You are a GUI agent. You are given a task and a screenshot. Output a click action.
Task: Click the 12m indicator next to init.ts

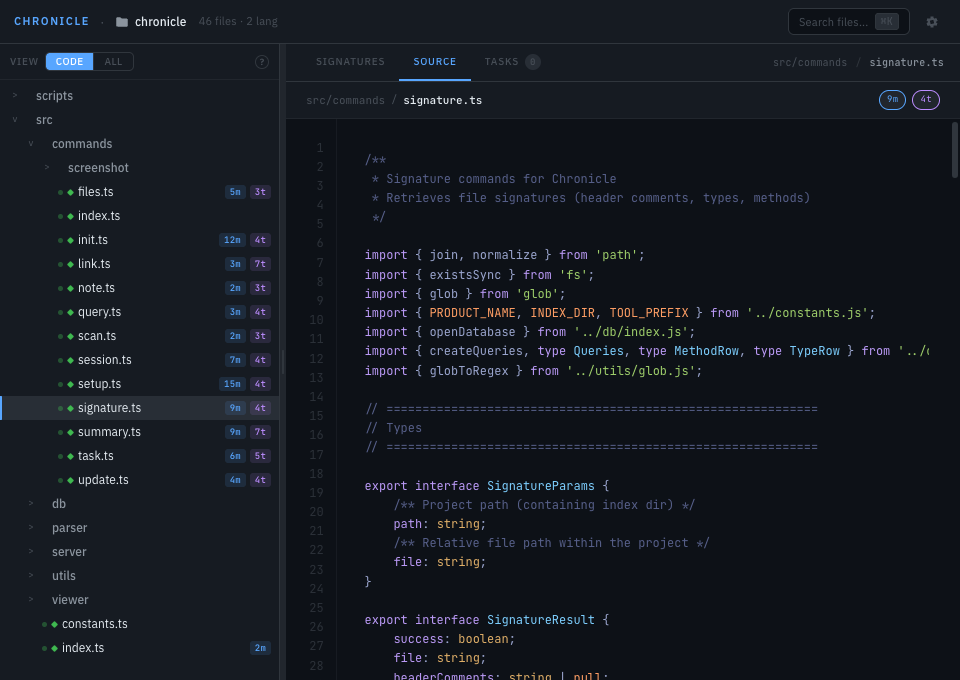click(231, 239)
